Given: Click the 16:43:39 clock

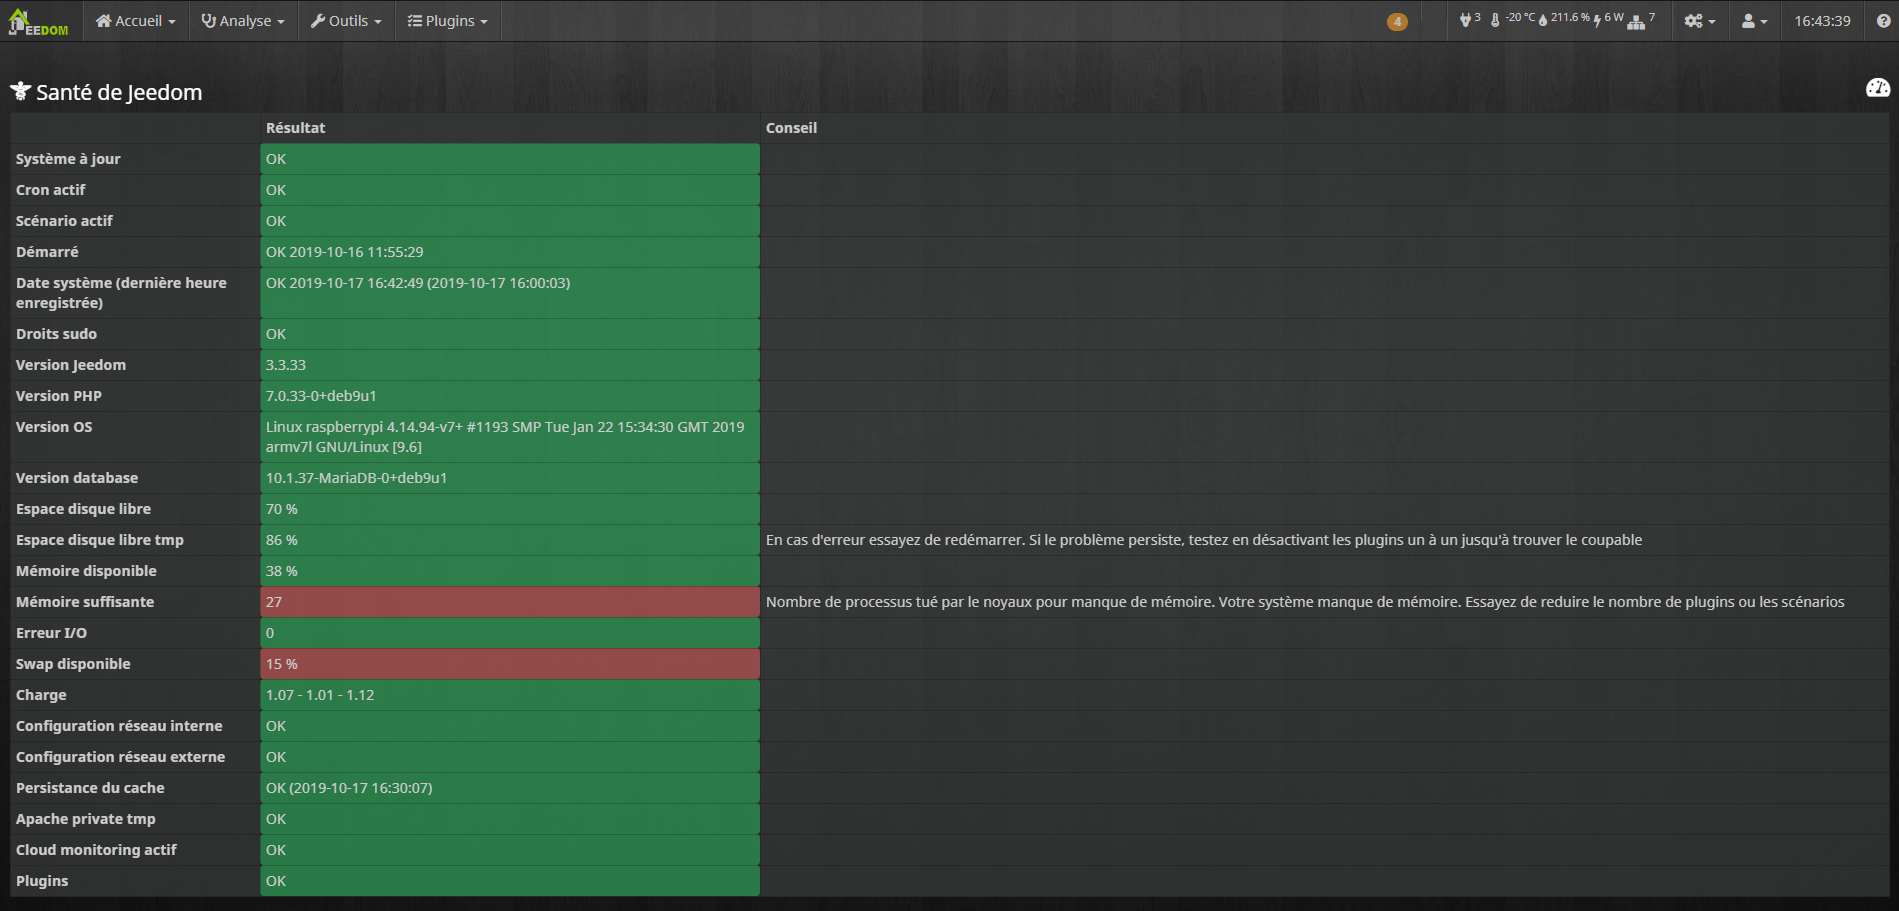Looking at the screenshot, I should pos(1822,21).
